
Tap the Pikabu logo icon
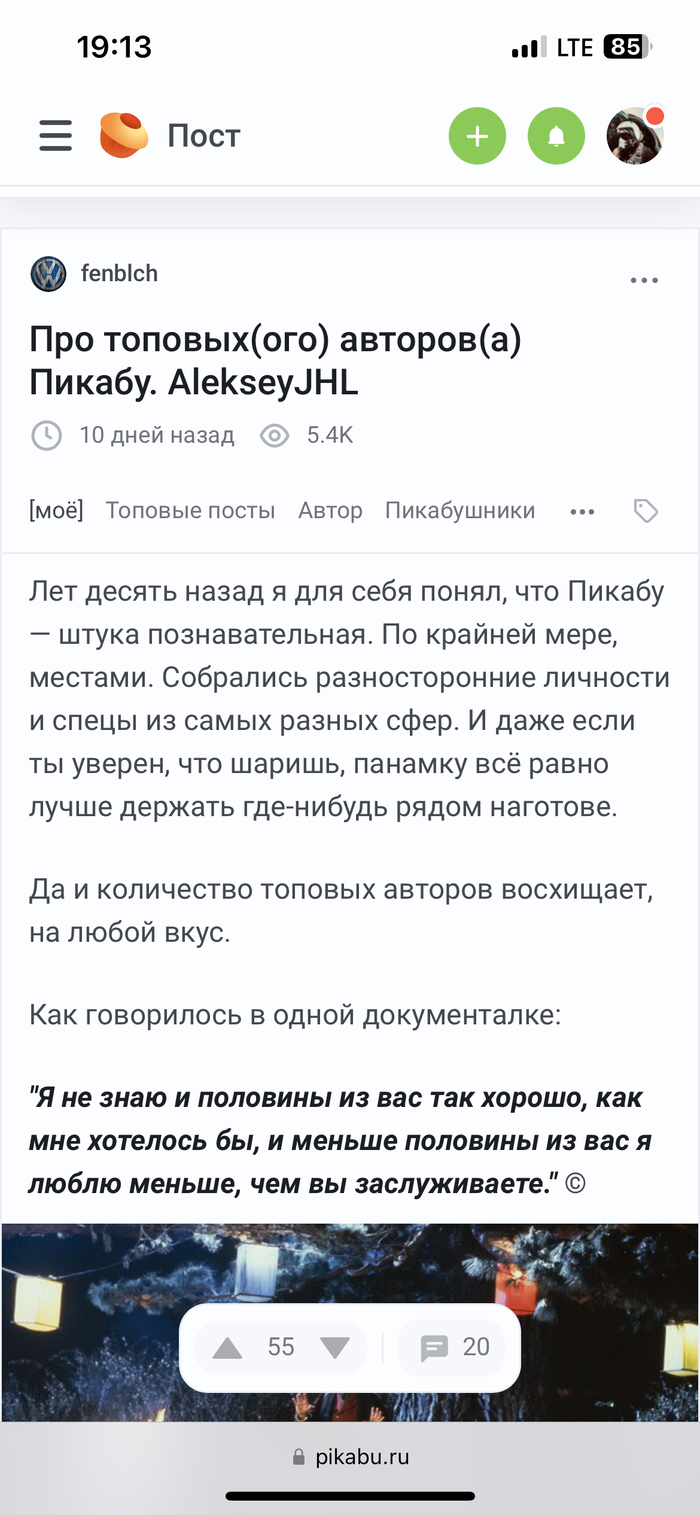pyautogui.click(x=124, y=136)
